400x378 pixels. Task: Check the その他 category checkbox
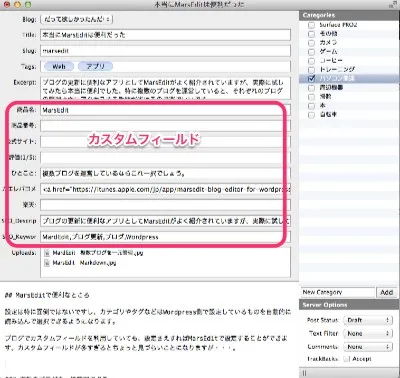pyautogui.click(x=311, y=34)
